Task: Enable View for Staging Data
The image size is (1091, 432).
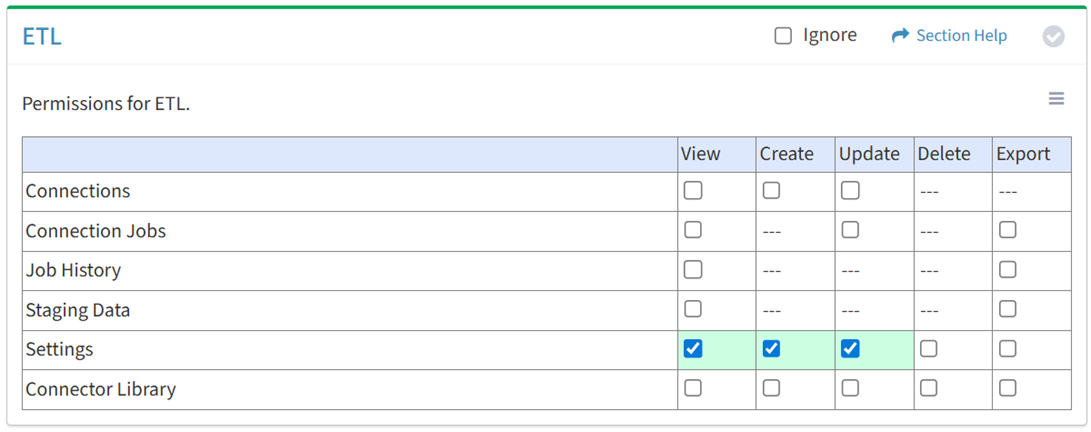Action: tap(693, 309)
